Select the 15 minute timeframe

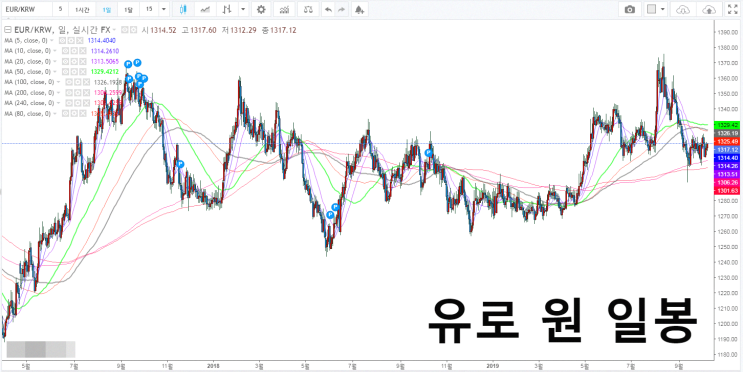pos(149,9)
